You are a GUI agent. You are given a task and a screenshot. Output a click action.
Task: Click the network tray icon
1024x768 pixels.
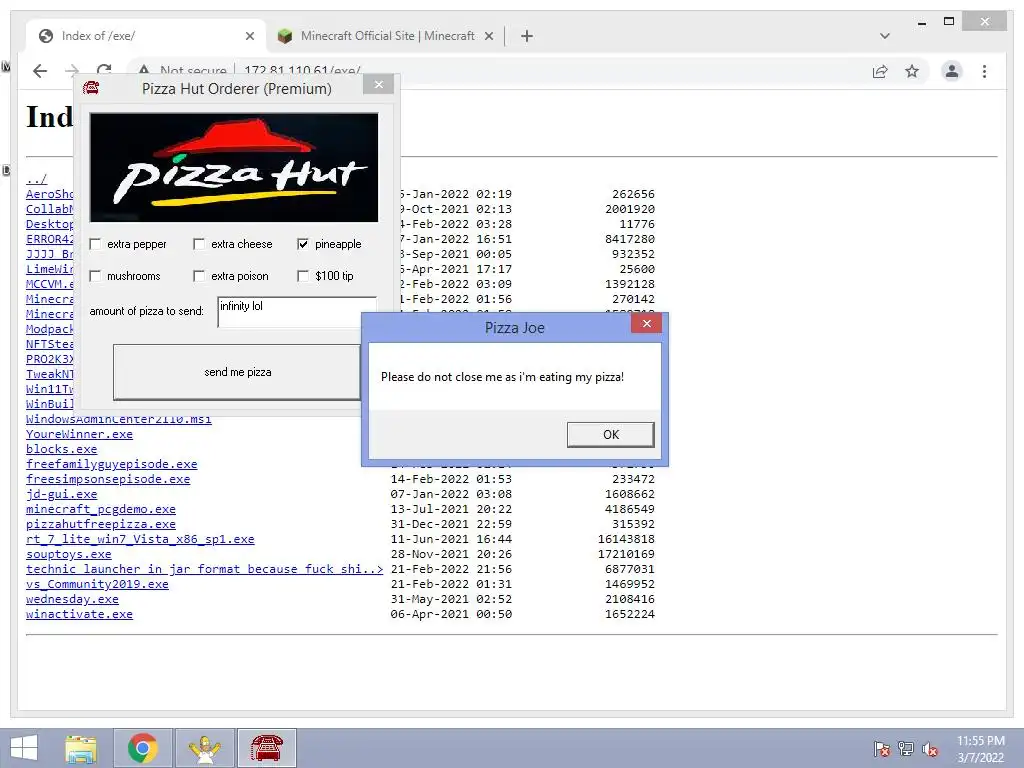[x=906, y=748]
